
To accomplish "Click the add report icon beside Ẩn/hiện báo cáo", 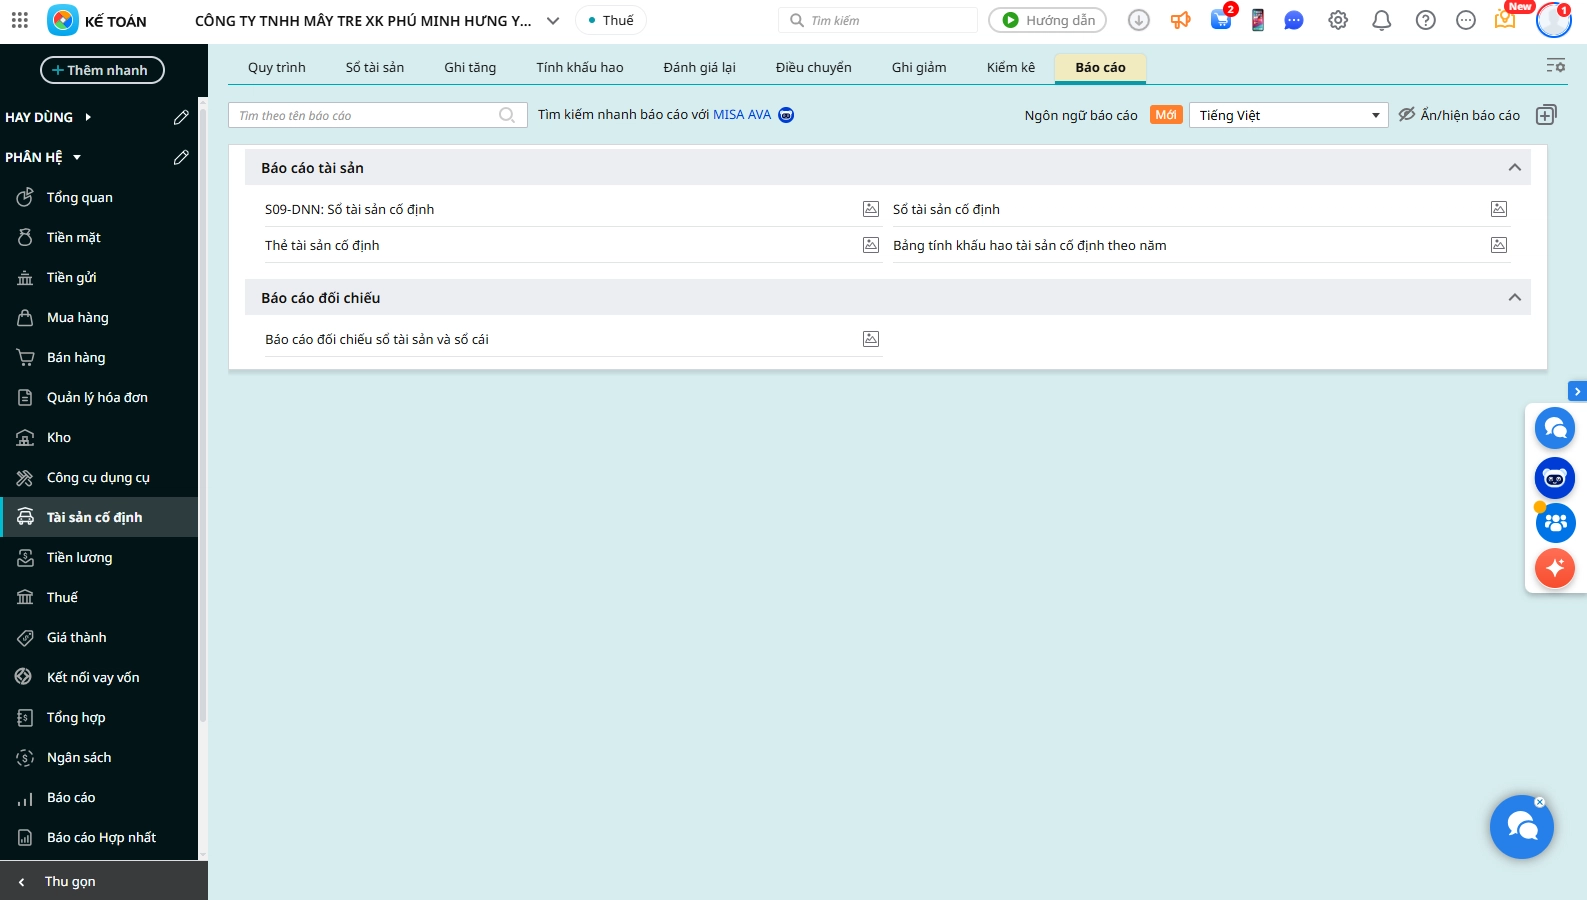I will coord(1546,115).
